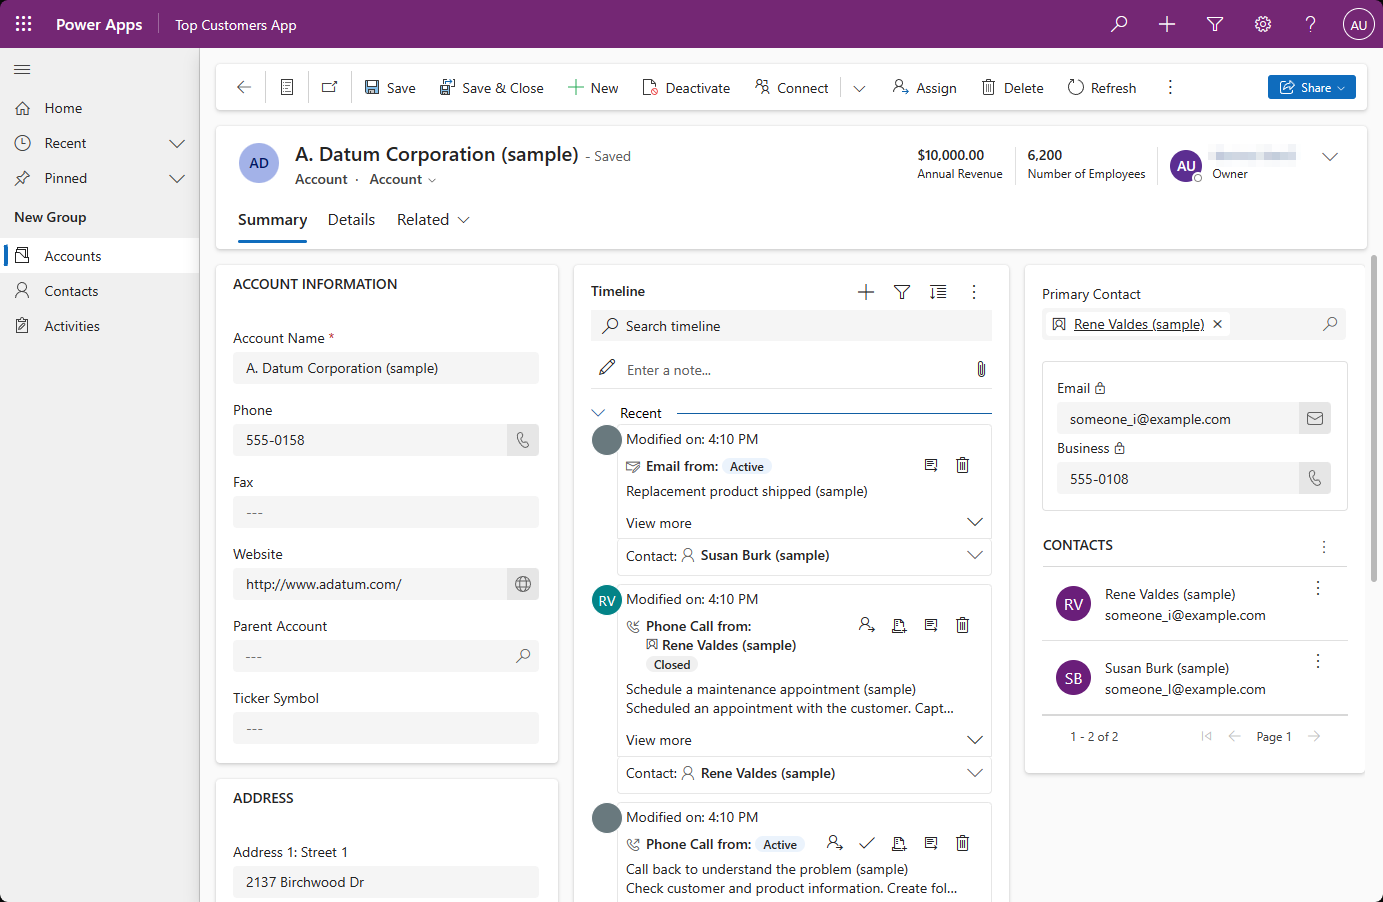Open AU user account avatar in header
This screenshot has height=902, width=1383.
pos(1358,25)
